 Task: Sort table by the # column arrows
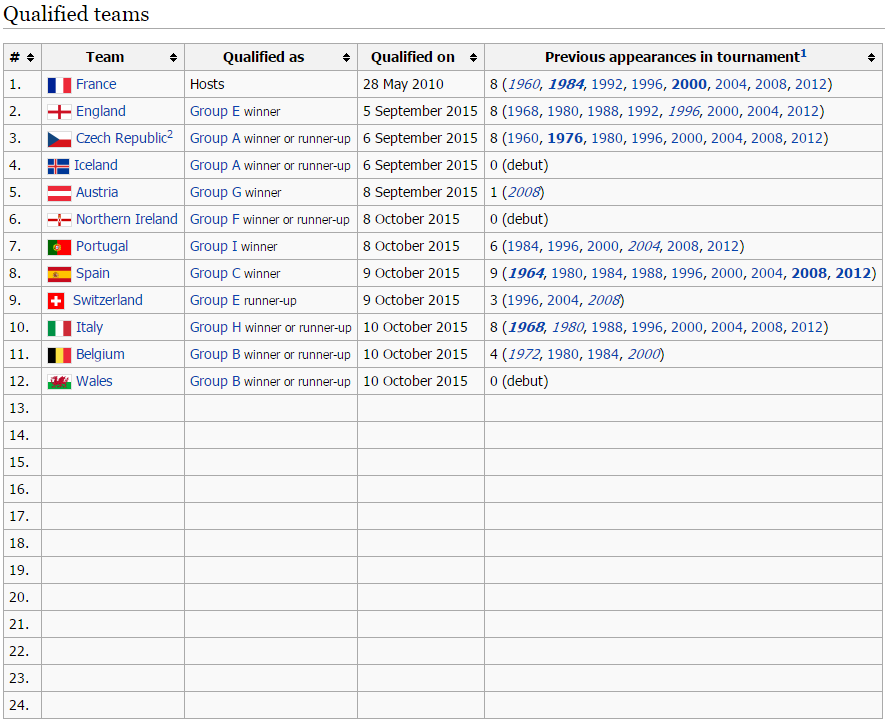pyautogui.click(x=30, y=58)
